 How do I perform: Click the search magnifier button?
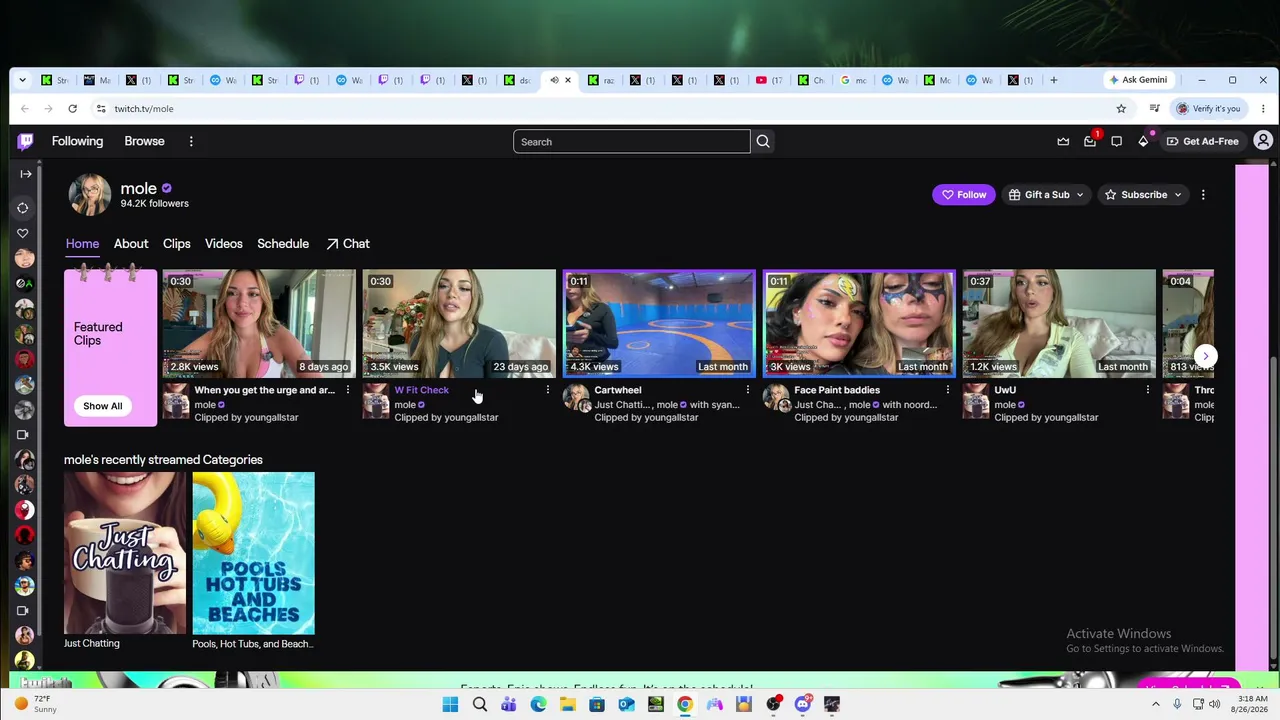point(763,142)
